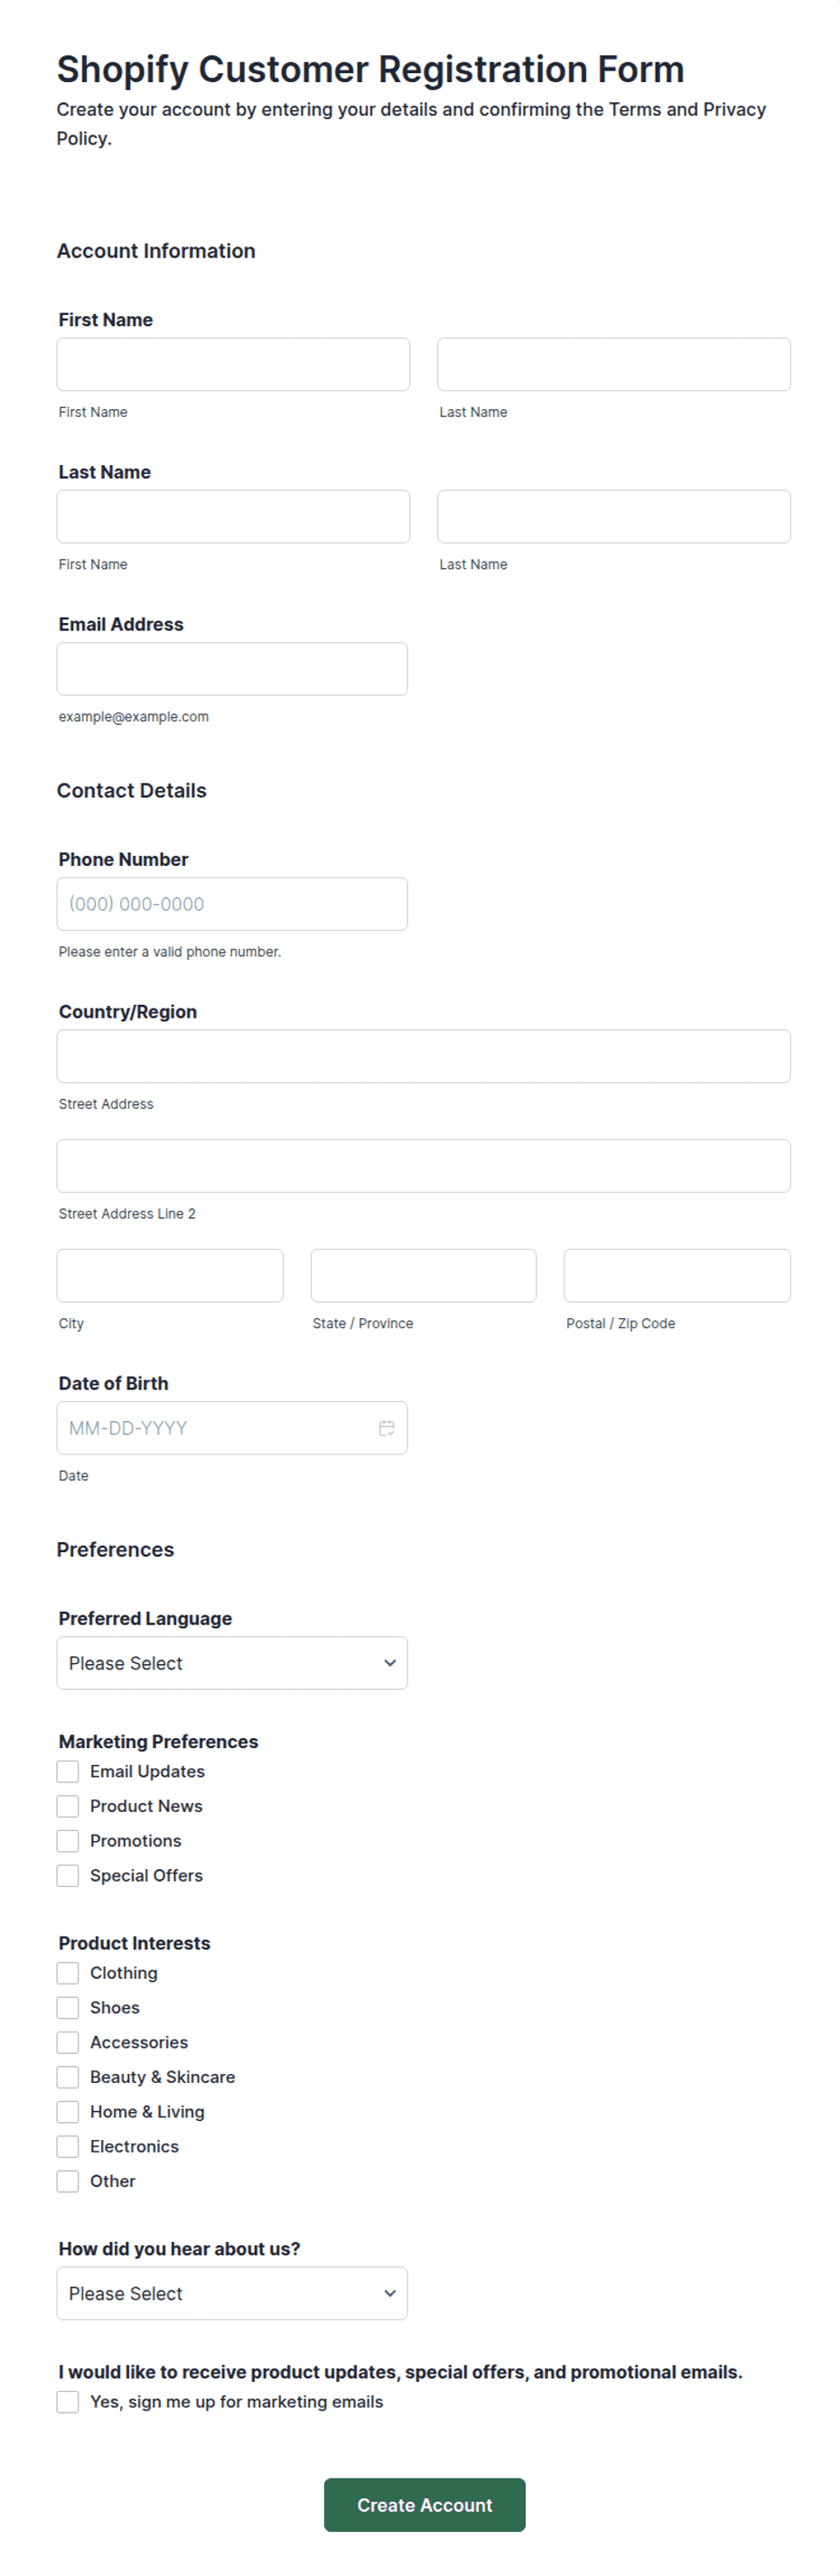
Task: Select the Street Address Line 2 field
Action: [x=424, y=1166]
